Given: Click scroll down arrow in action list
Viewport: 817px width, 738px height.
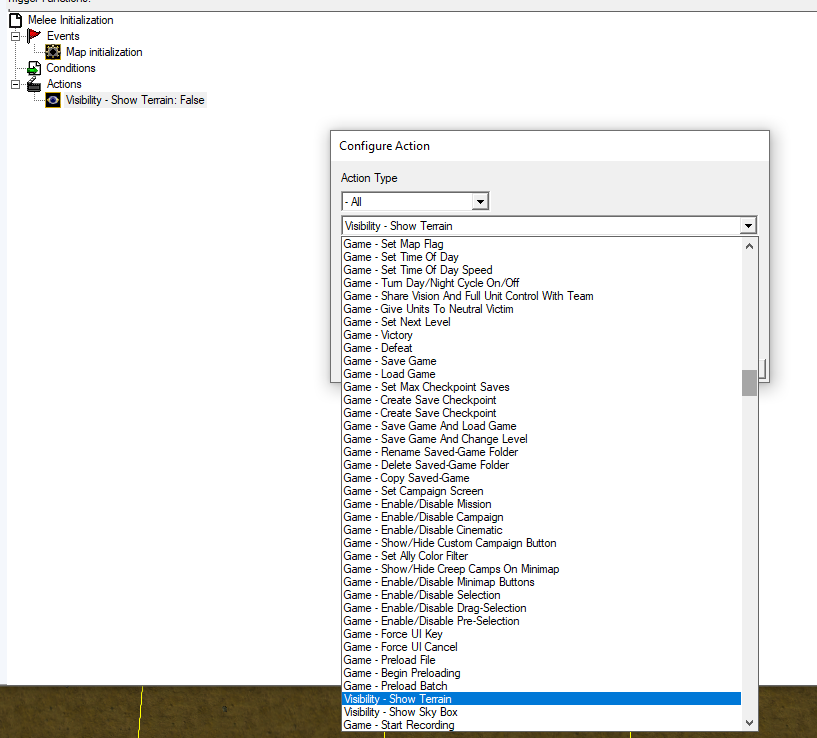Looking at the screenshot, I should (x=749, y=723).
